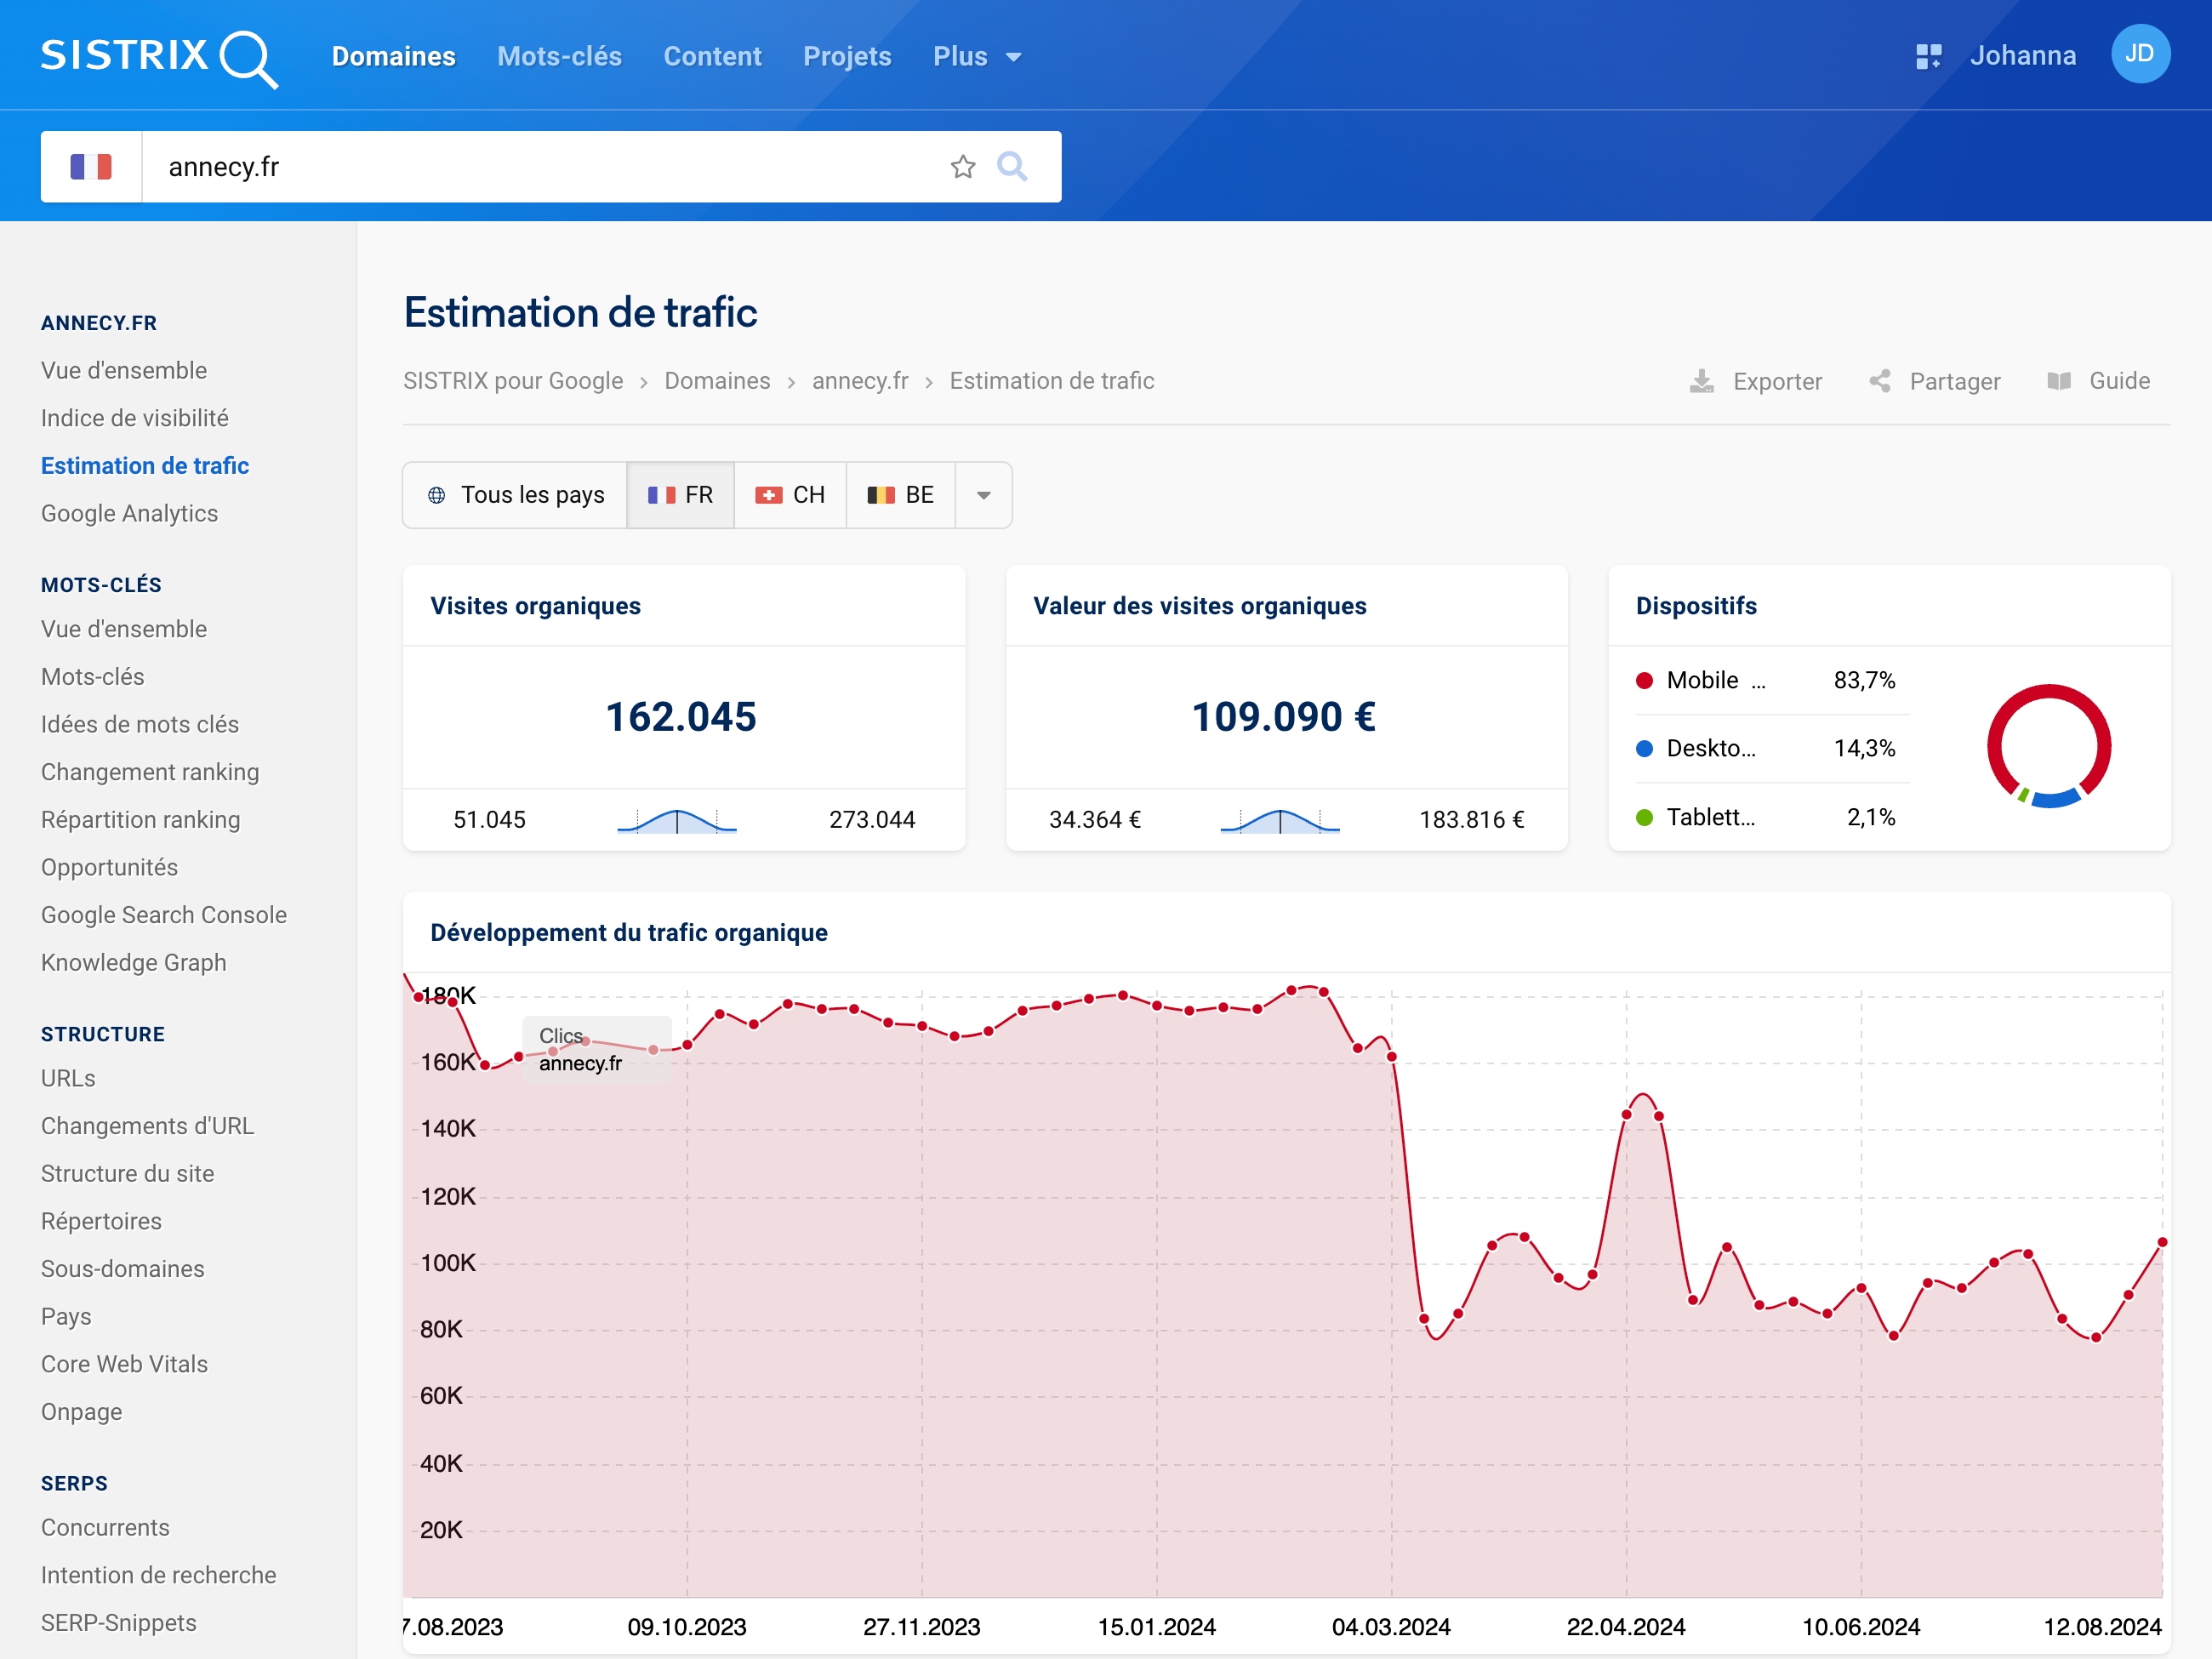
Task: Open the apps grid icon next to Johanna
Action: coord(1928,56)
